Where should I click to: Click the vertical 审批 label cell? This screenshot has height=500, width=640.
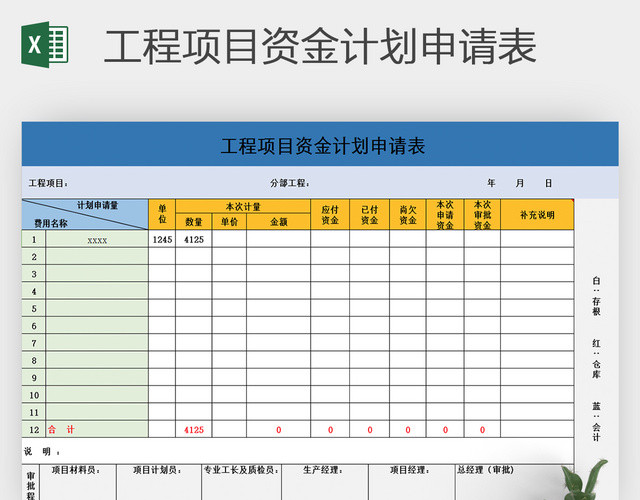(31, 482)
